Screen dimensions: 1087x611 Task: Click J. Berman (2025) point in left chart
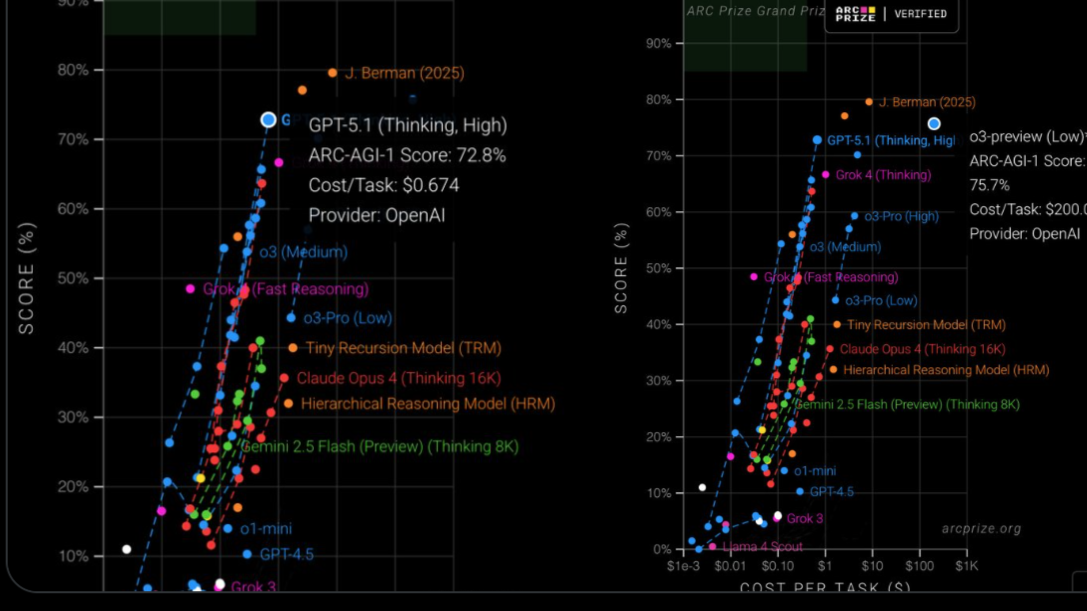pyautogui.click(x=333, y=73)
